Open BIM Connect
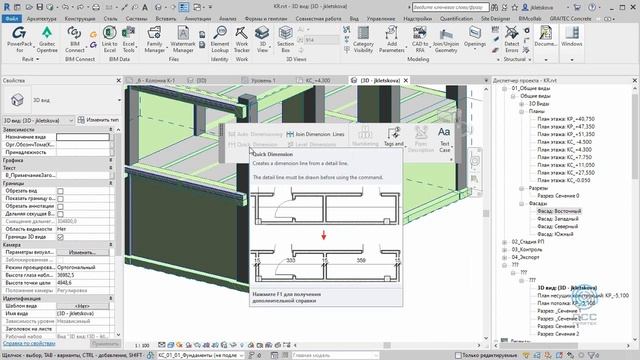Image resolution: width=640 pixels, height=360 pixels. [75, 39]
